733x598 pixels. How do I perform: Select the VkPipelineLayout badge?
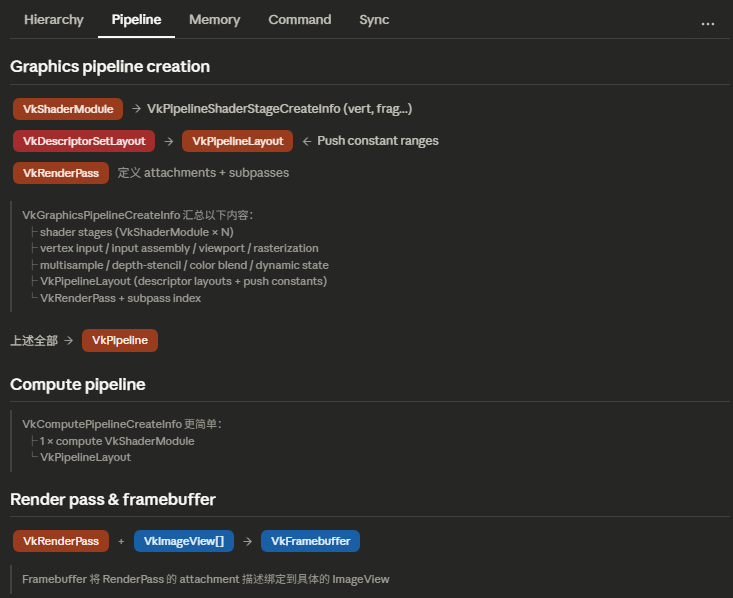coord(237,141)
